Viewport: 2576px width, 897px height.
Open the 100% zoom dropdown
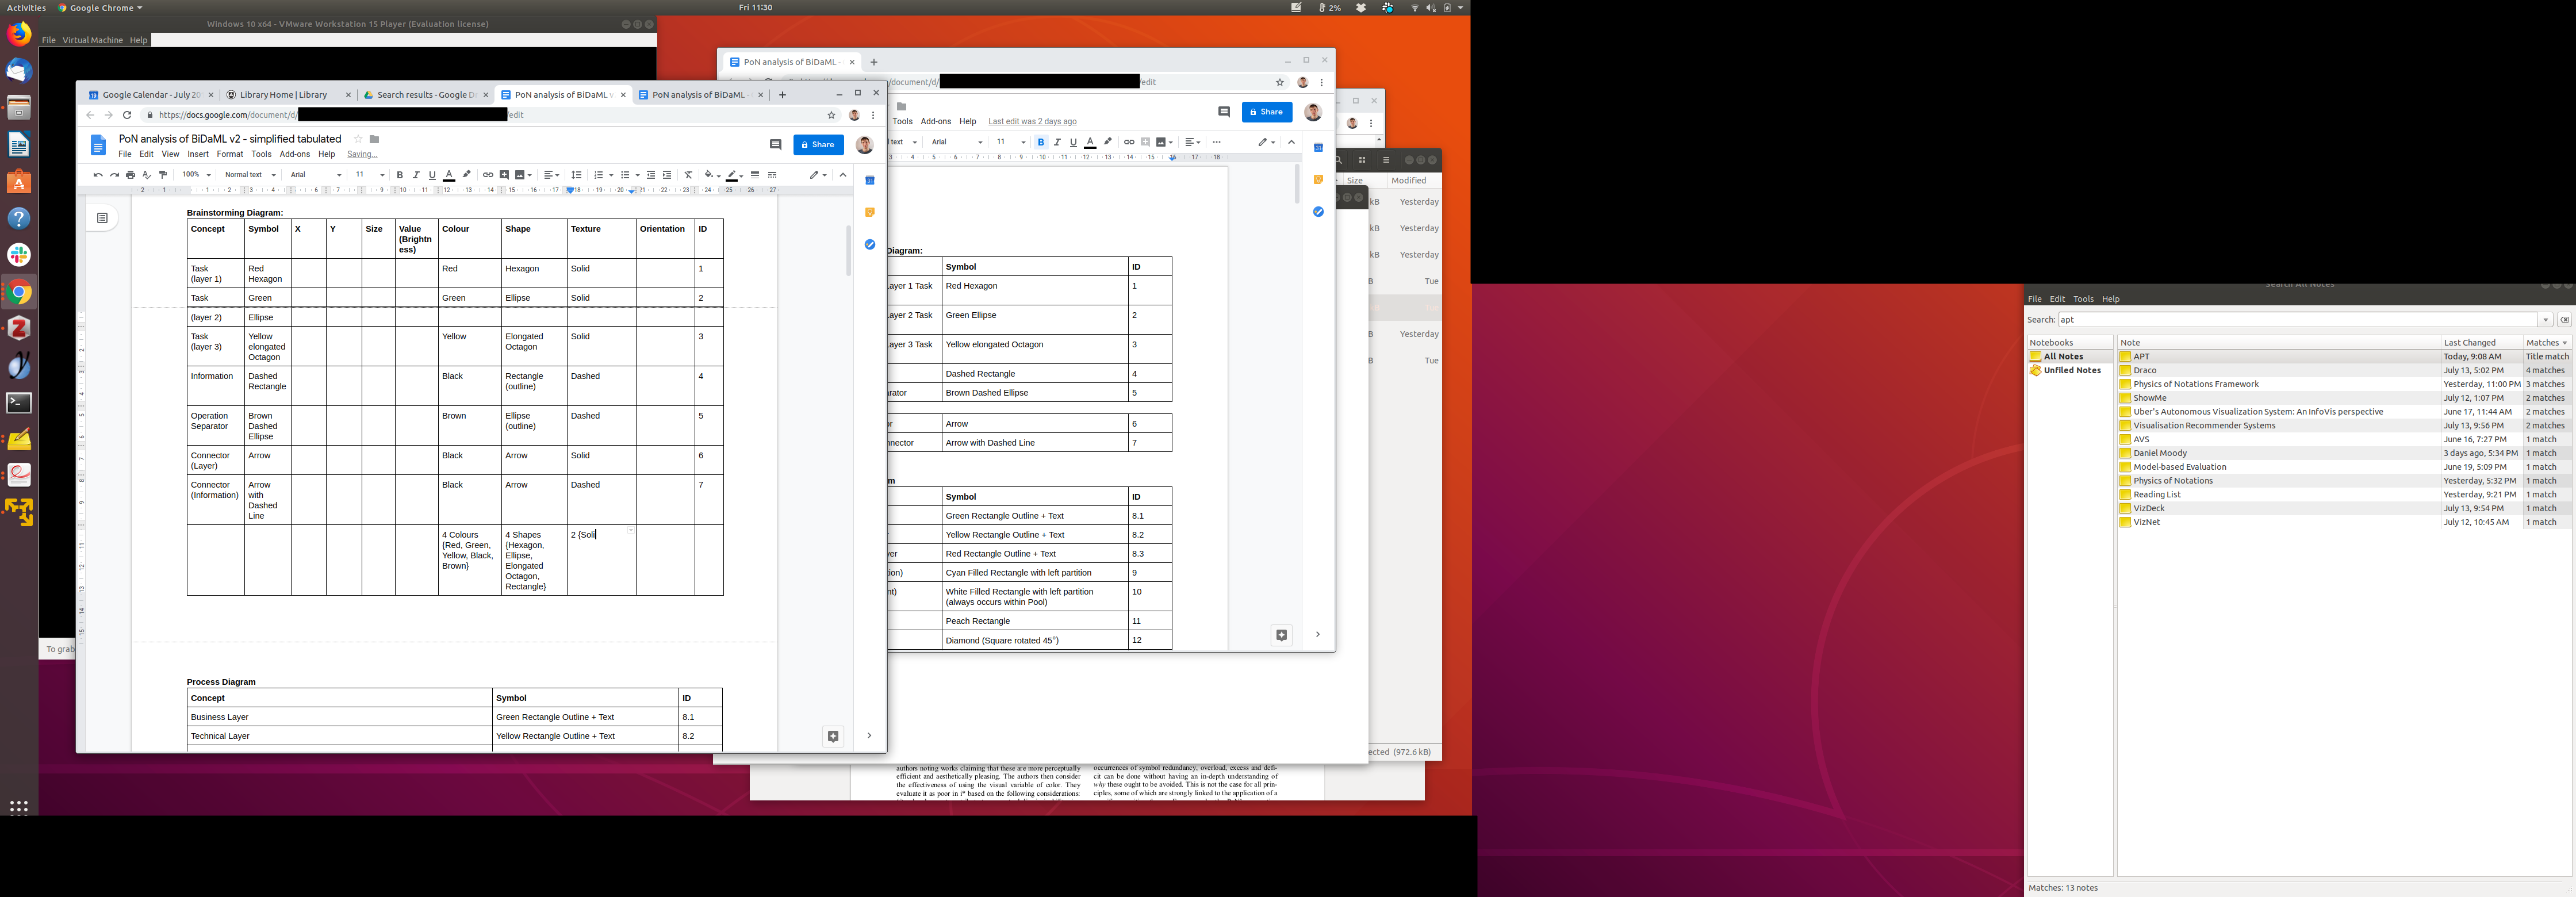(195, 175)
